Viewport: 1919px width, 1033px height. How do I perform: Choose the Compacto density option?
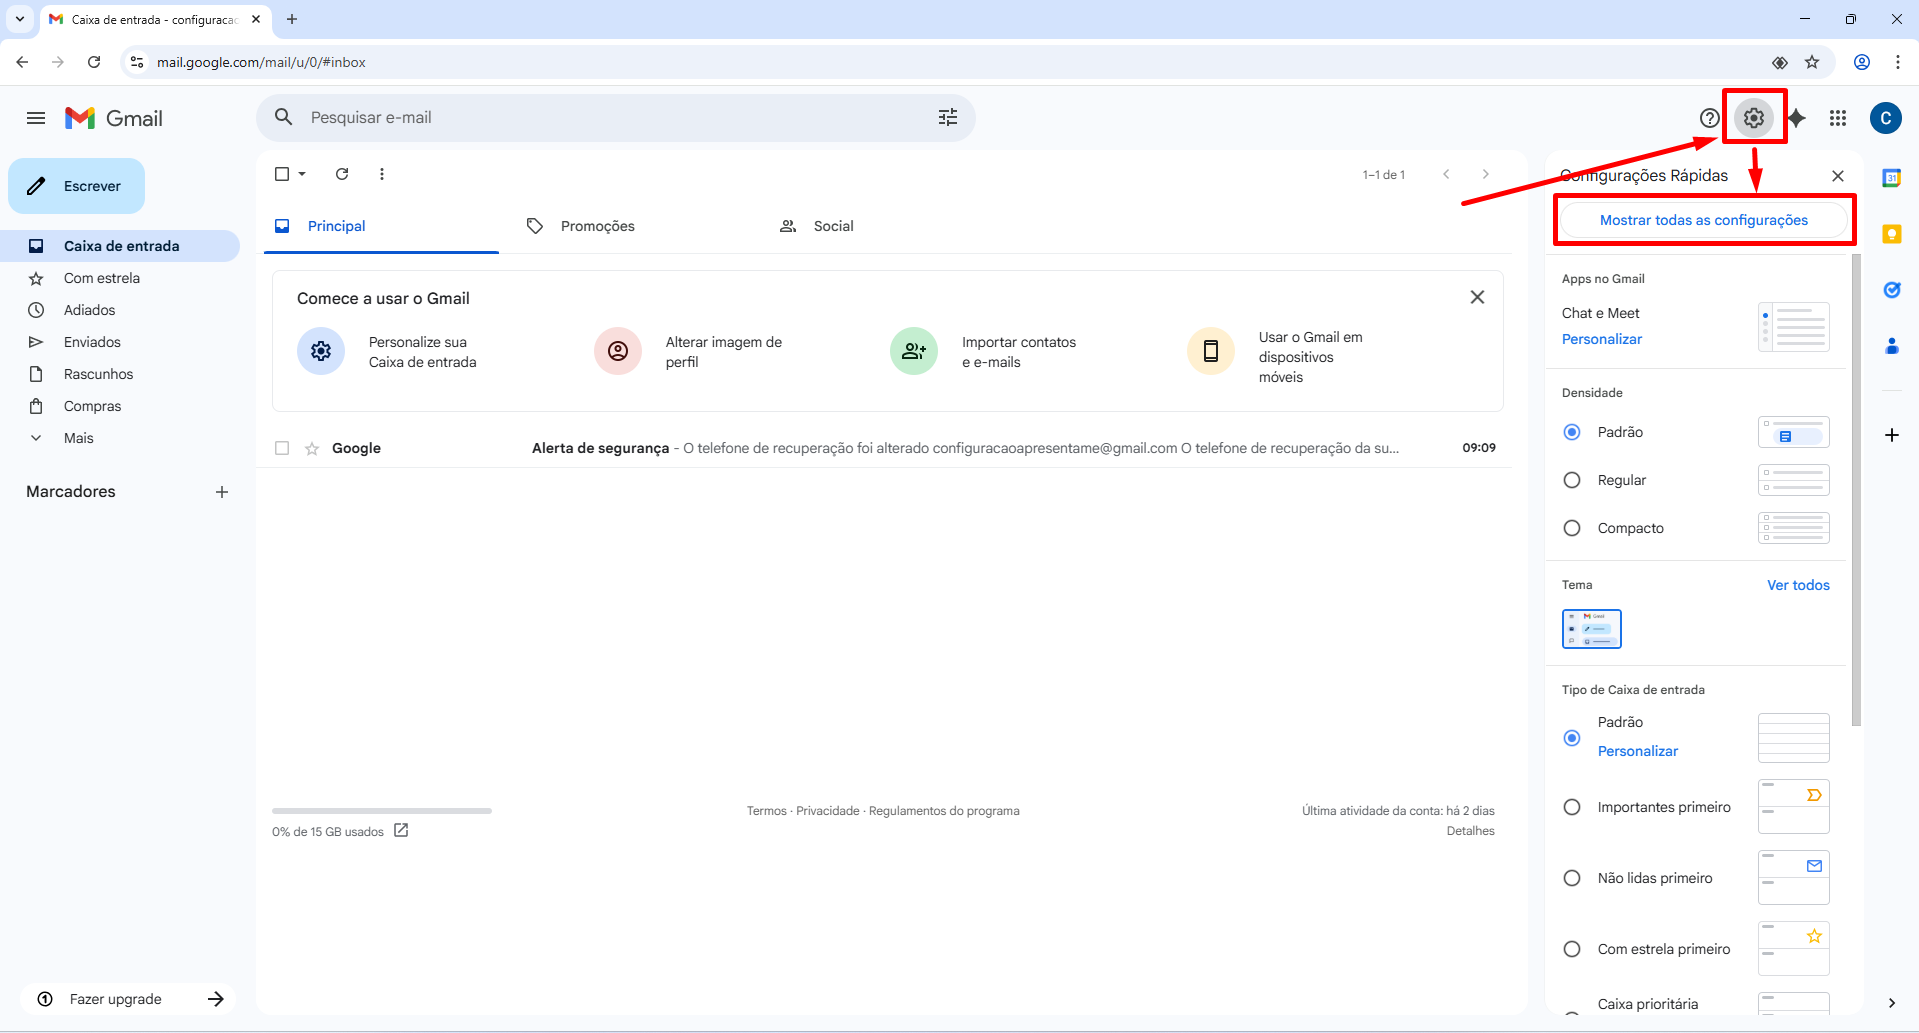[x=1572, y=528]
